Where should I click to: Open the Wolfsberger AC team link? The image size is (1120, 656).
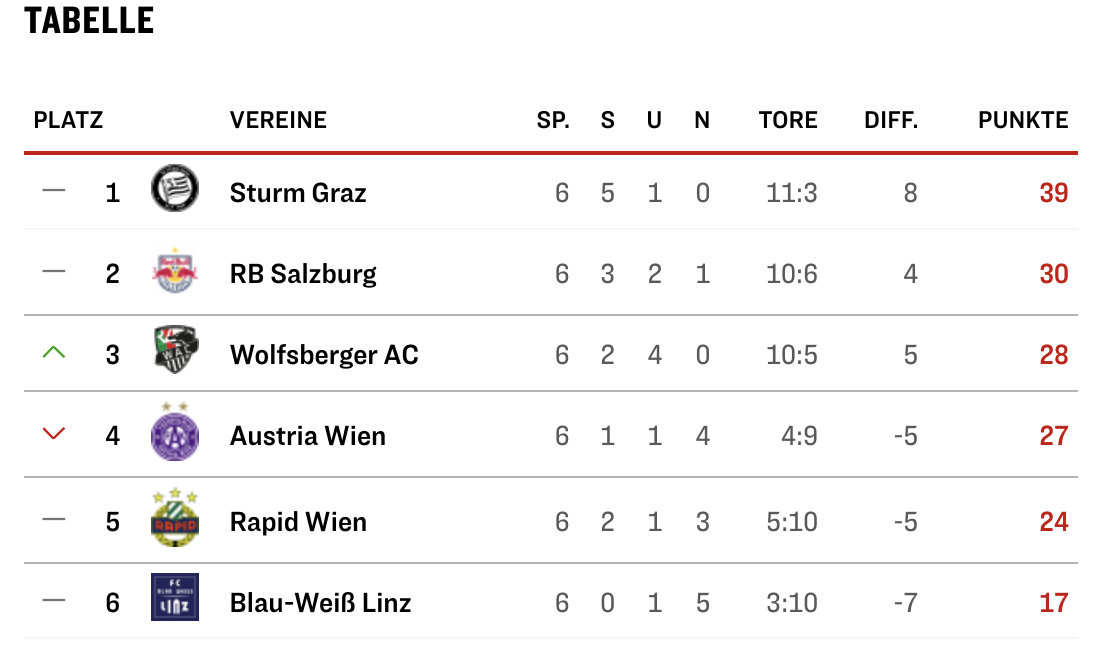(x=324, y=355)
